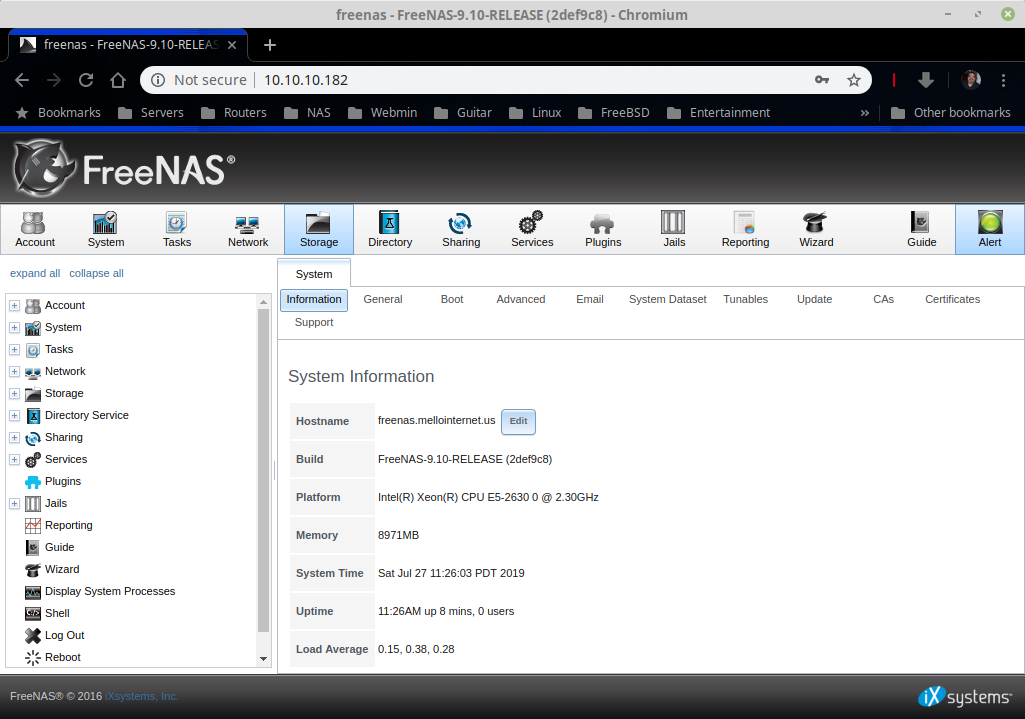This screenshot has width=1025, height=719.
Task: Click the Plugins puzzle icon in tree
Action: click(33, 482)
